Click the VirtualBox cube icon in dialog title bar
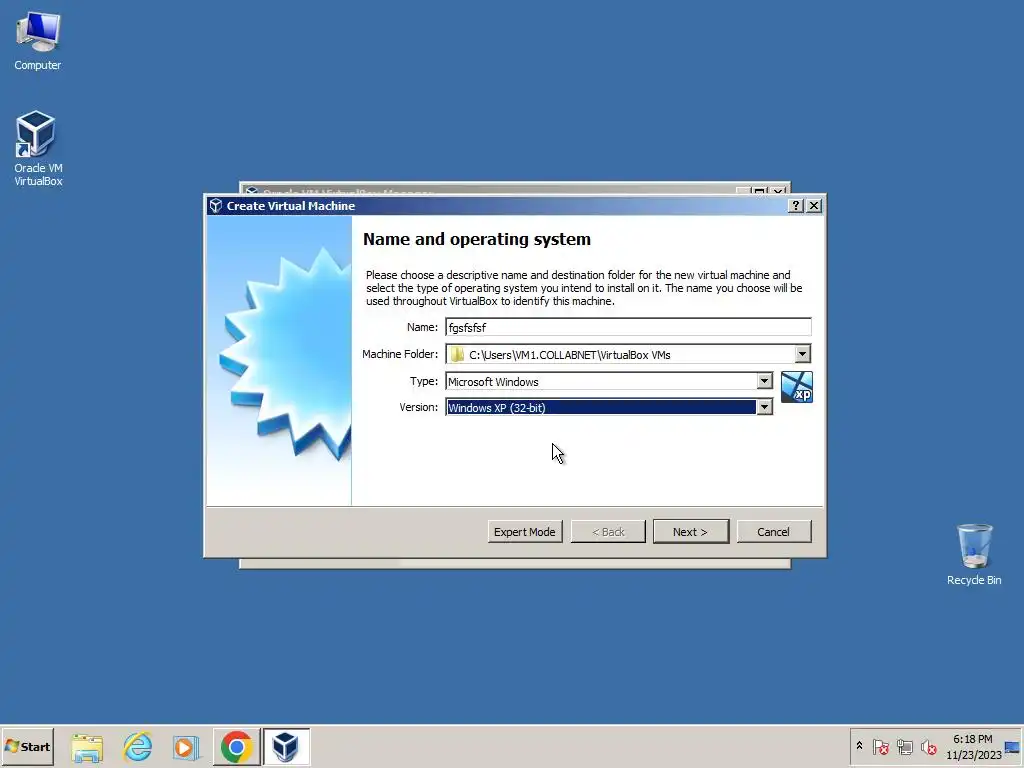1024x768 pixels. pos(216,206)
